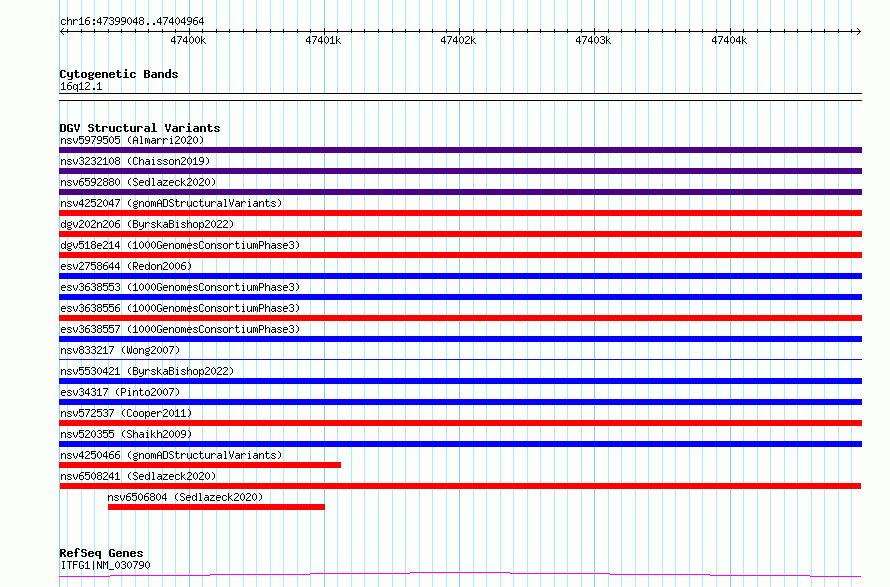Image resolution: width=890 pixels, height=587 pixels.
Task: Click the nsv4252047 (gnomADStructuralVariants) label
Action: 171,203
